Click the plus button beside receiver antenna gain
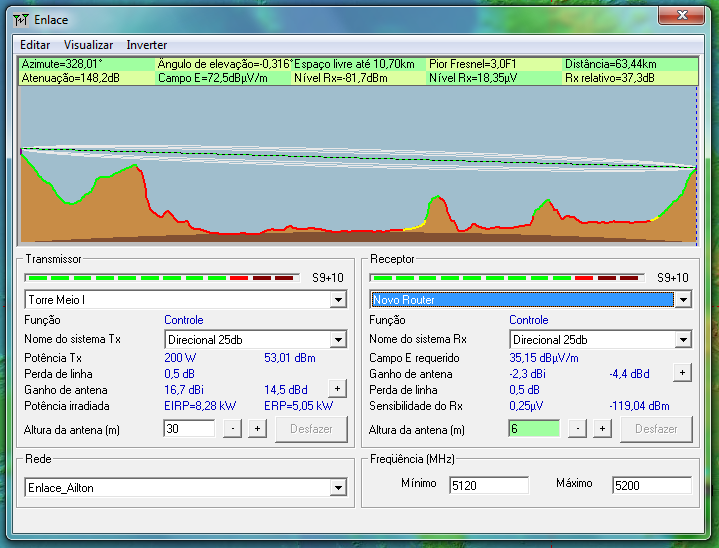This screenshot has width=719, height=548. point(682,373)
